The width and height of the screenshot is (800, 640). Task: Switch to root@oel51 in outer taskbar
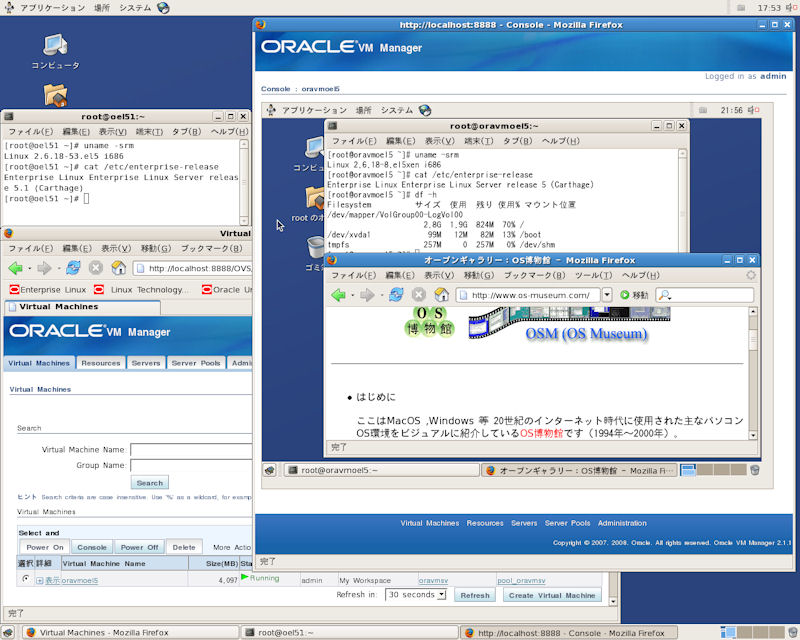click(349, 632)
